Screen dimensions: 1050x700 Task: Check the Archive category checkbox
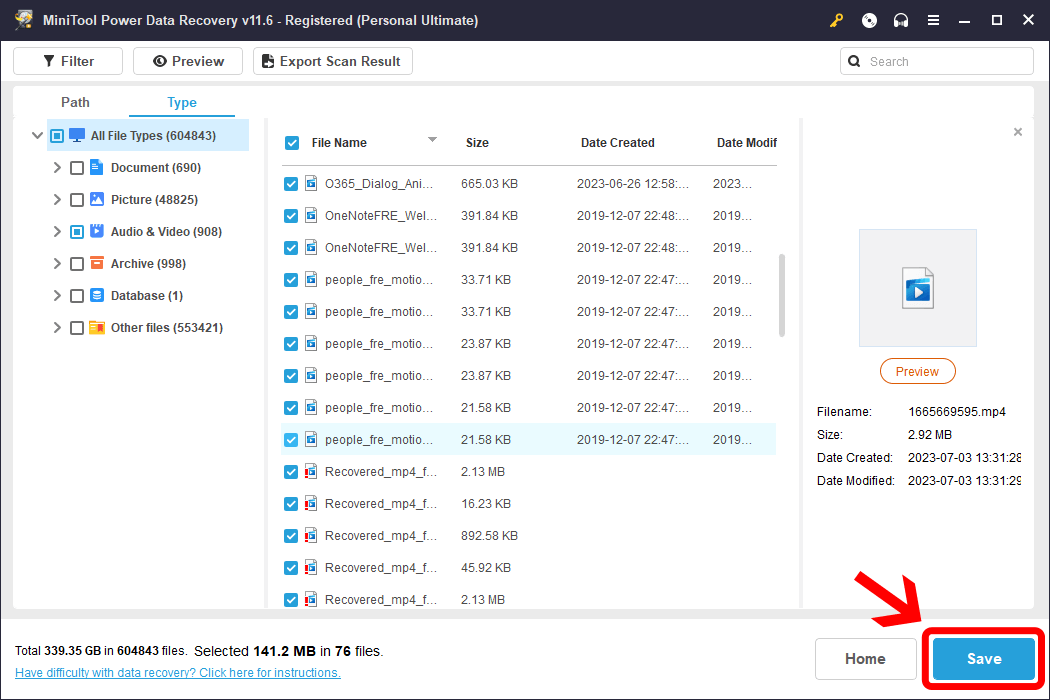(x=77, y=264)
